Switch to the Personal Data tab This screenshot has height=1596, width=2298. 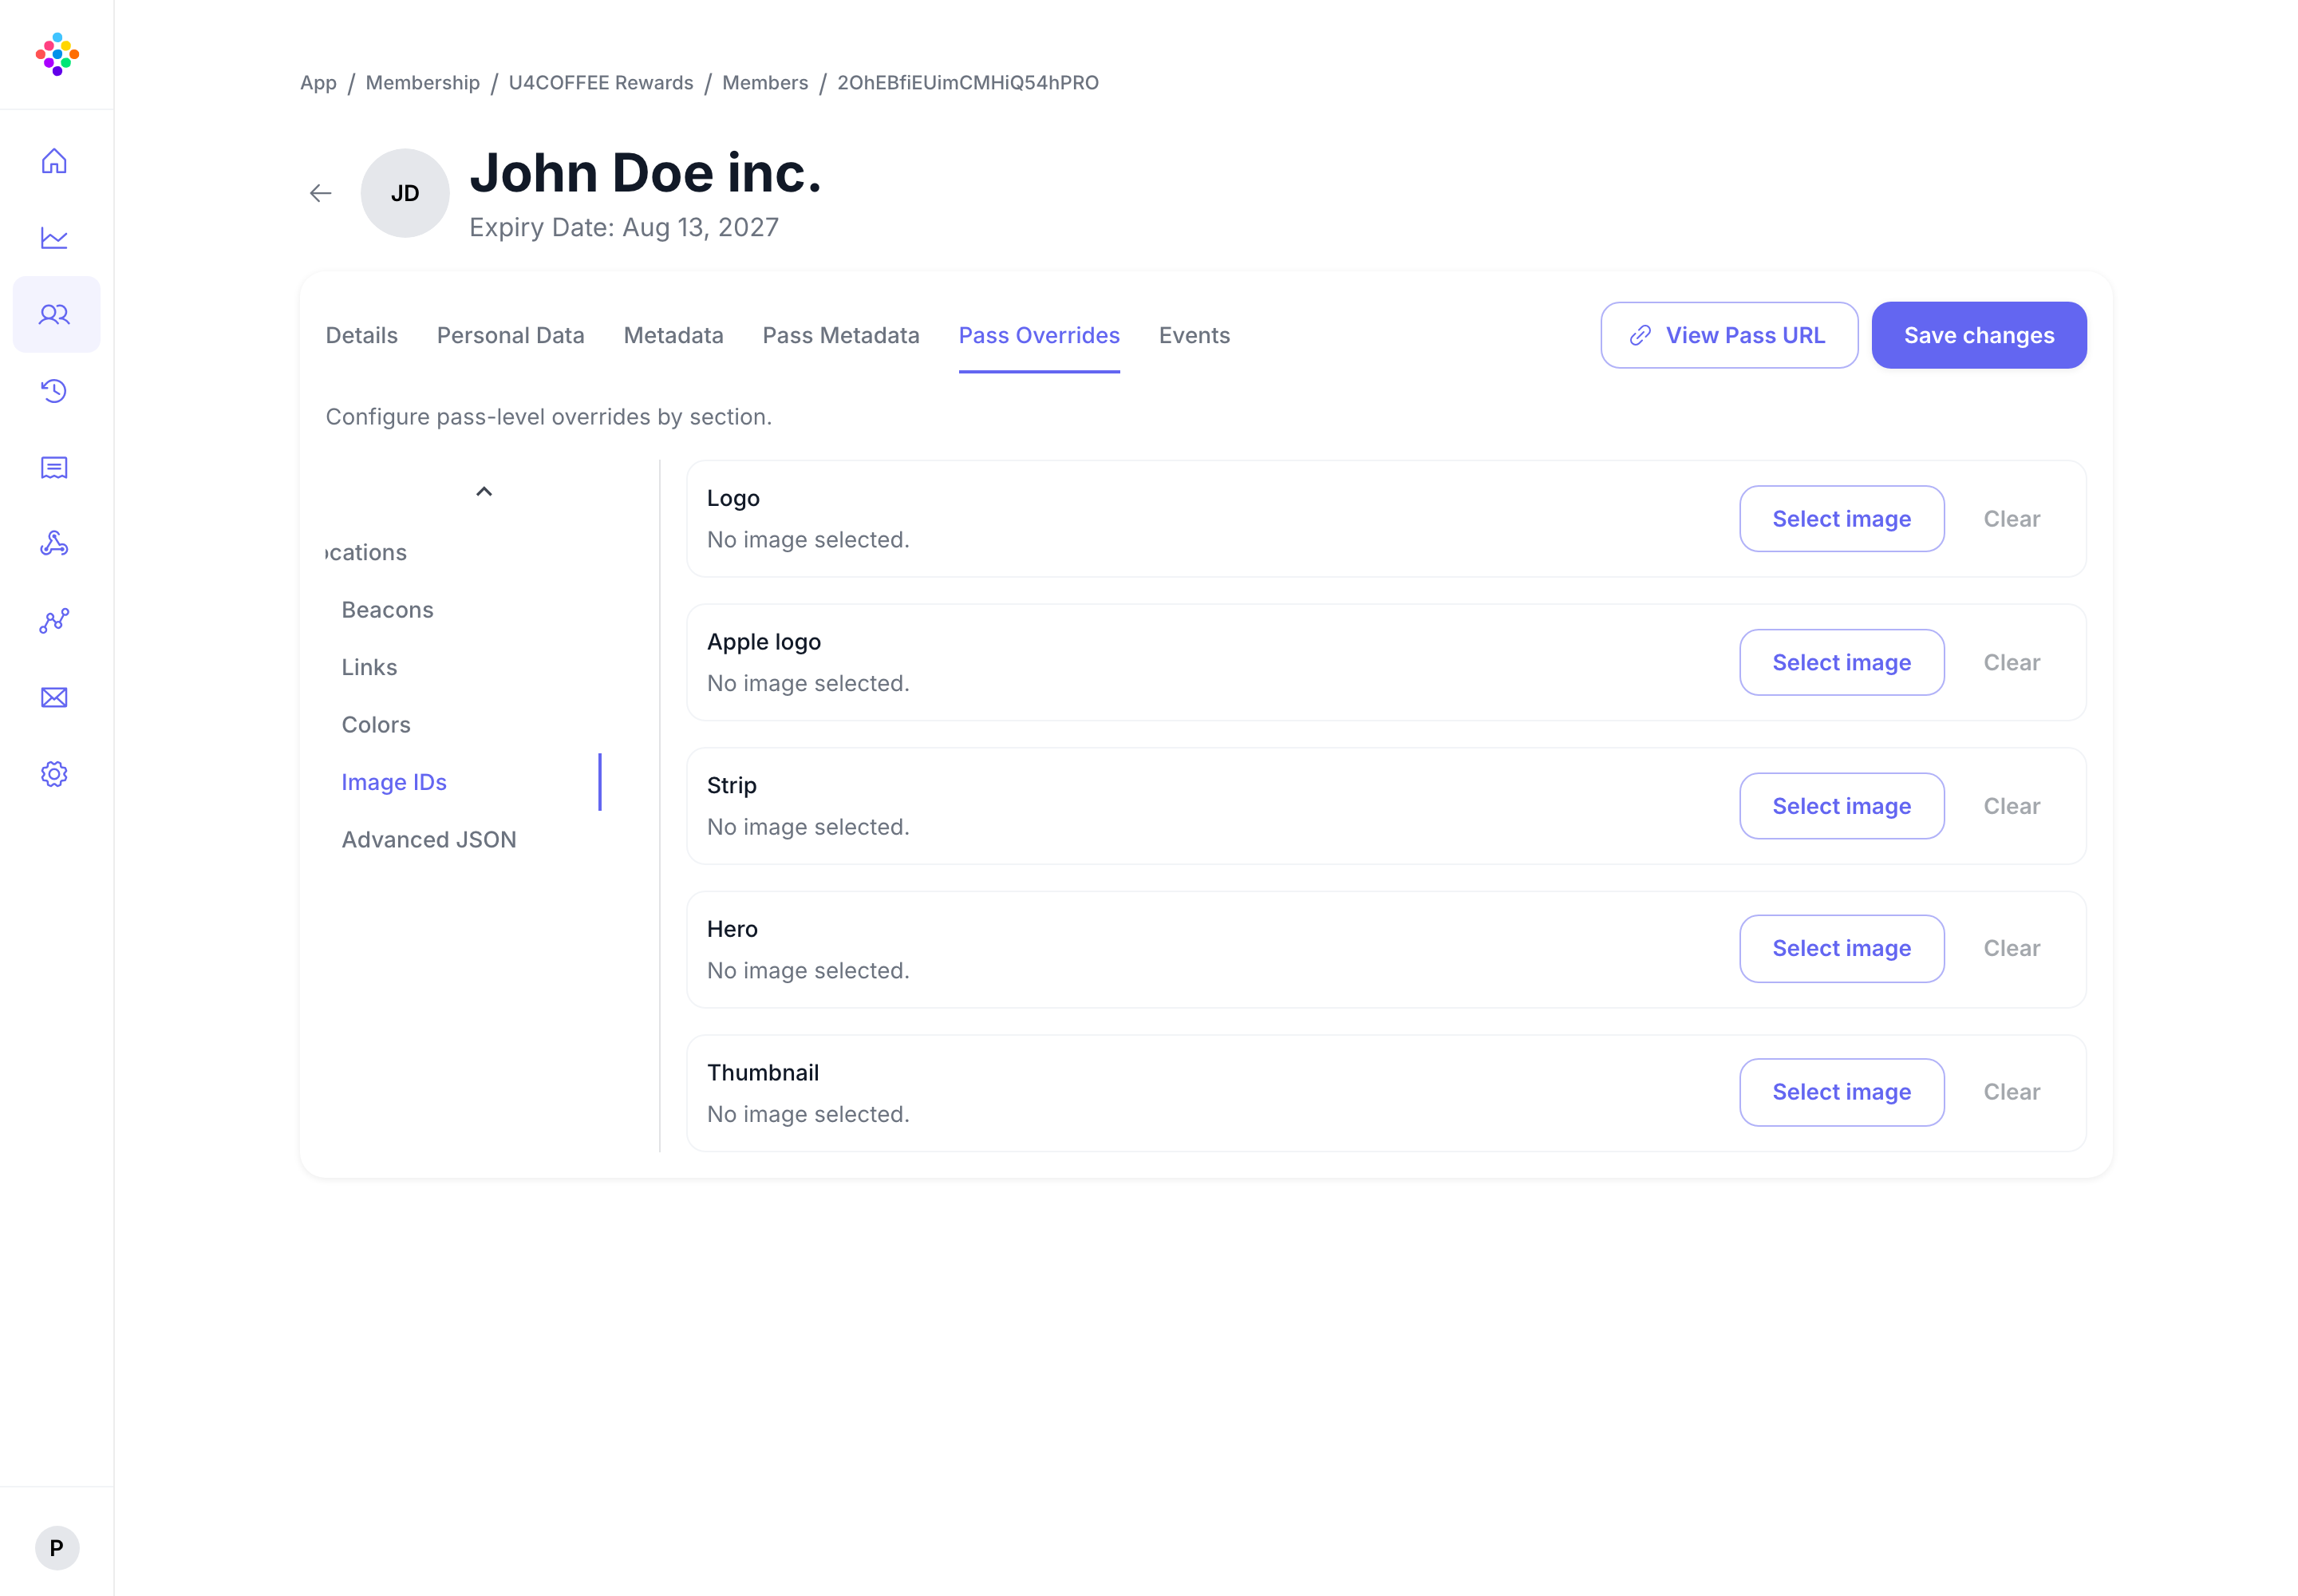coord(511,335)
